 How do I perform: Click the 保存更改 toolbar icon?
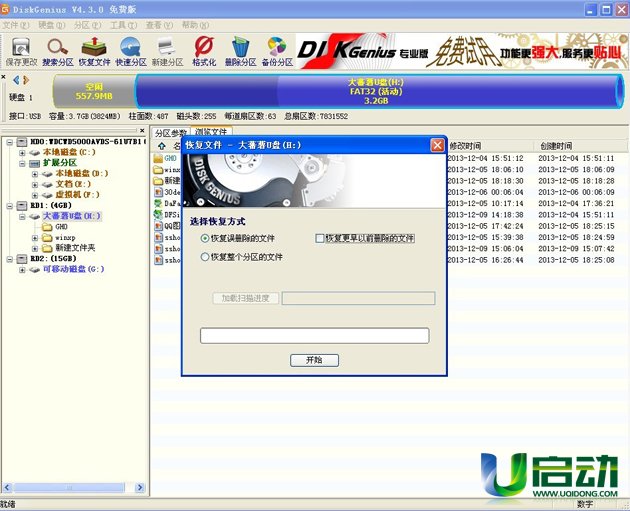pos(21,51)
